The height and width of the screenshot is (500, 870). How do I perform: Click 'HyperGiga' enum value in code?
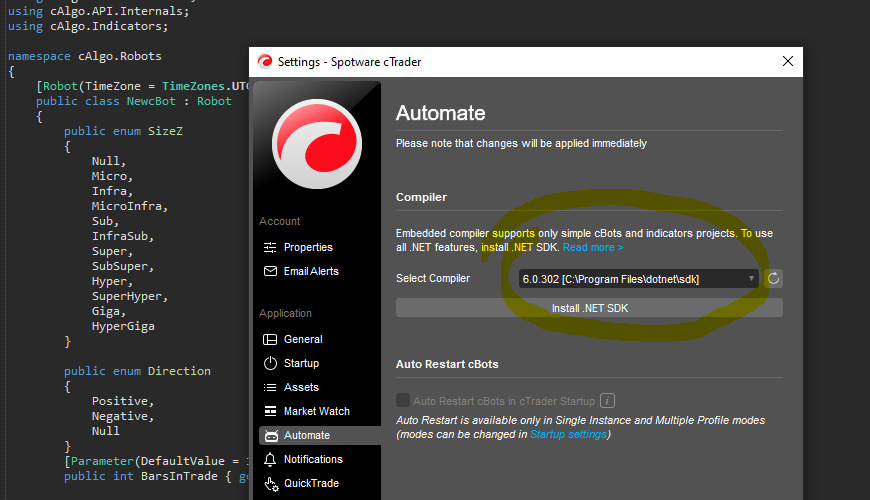pyautogui.click(x=123, y=326)
